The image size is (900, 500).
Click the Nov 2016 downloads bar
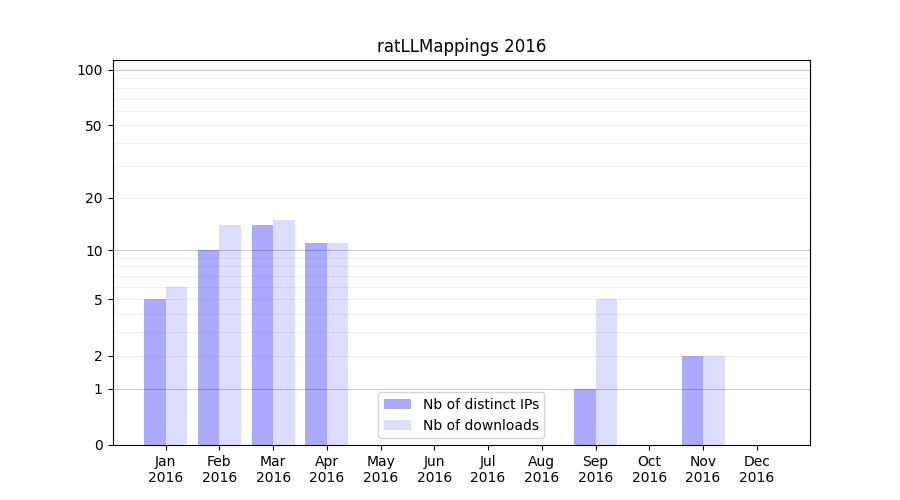[714, 400]
